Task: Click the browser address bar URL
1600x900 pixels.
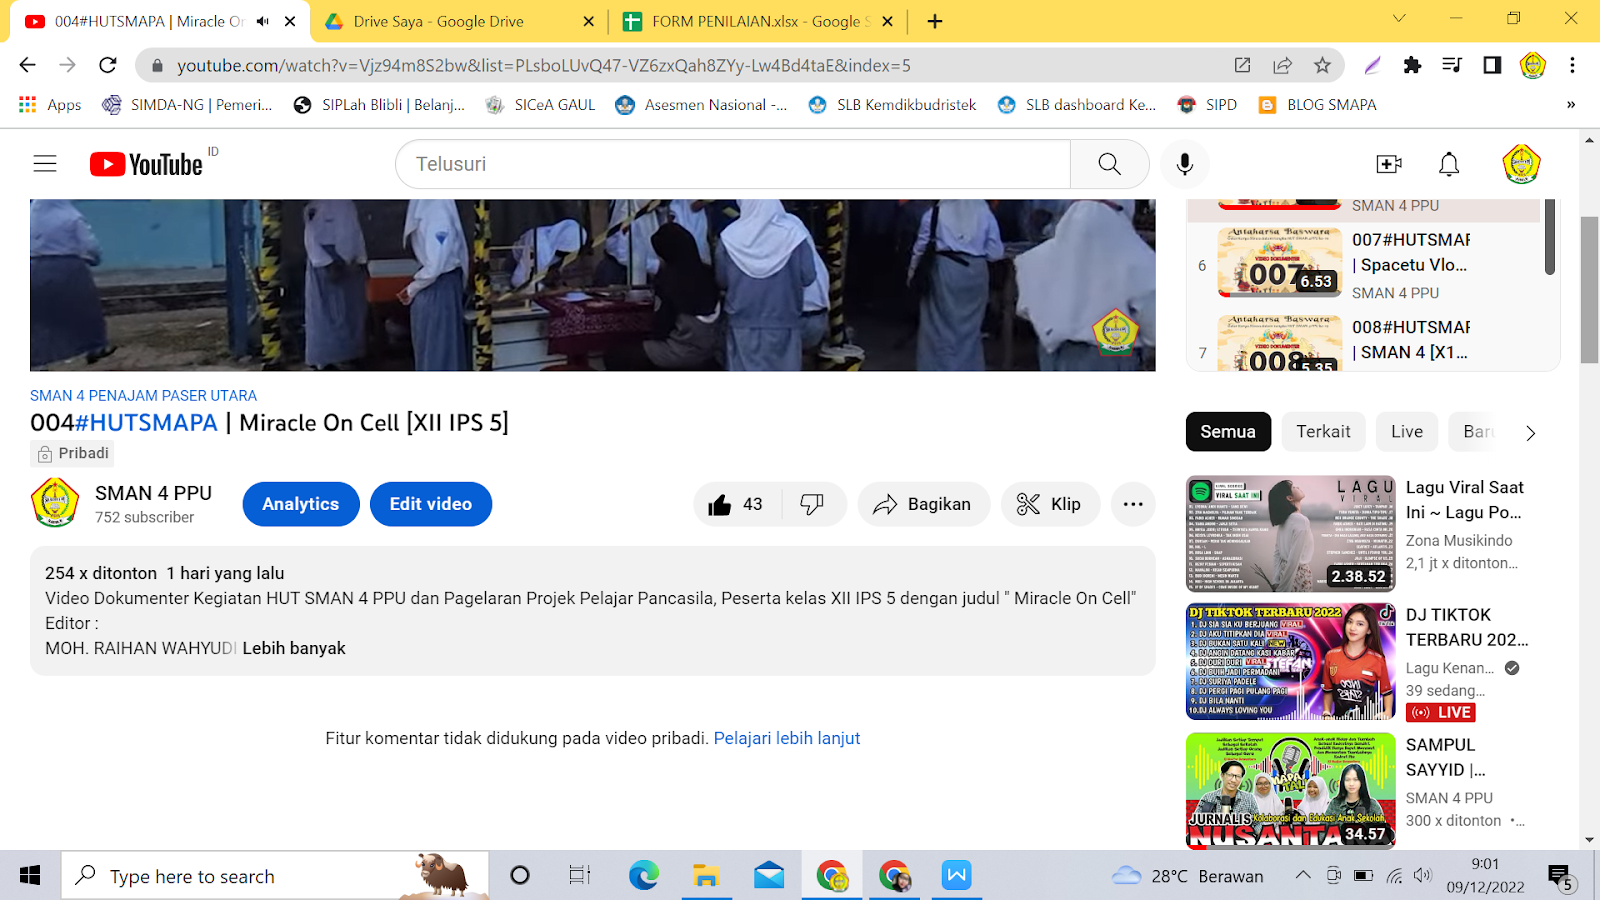Action: click(x=544, y=65)
